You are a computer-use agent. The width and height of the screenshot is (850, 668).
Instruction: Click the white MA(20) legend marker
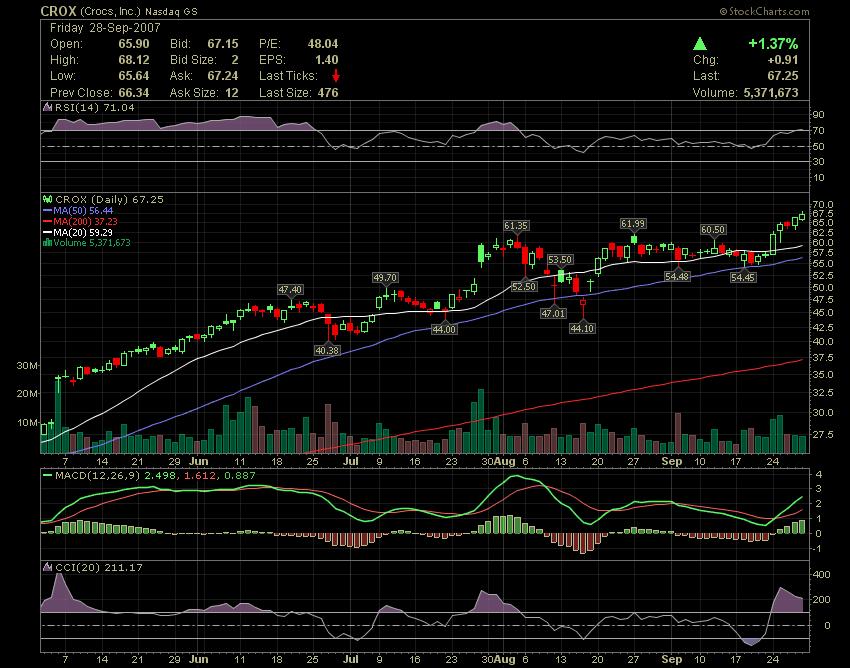point(48,232)
